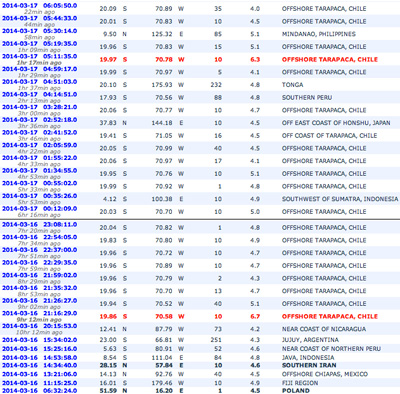Click the JUJUY, ARGENTINA region text
The width and height of the screenshot is (400, 394).
pyautogui.click(x=310, y=340)
